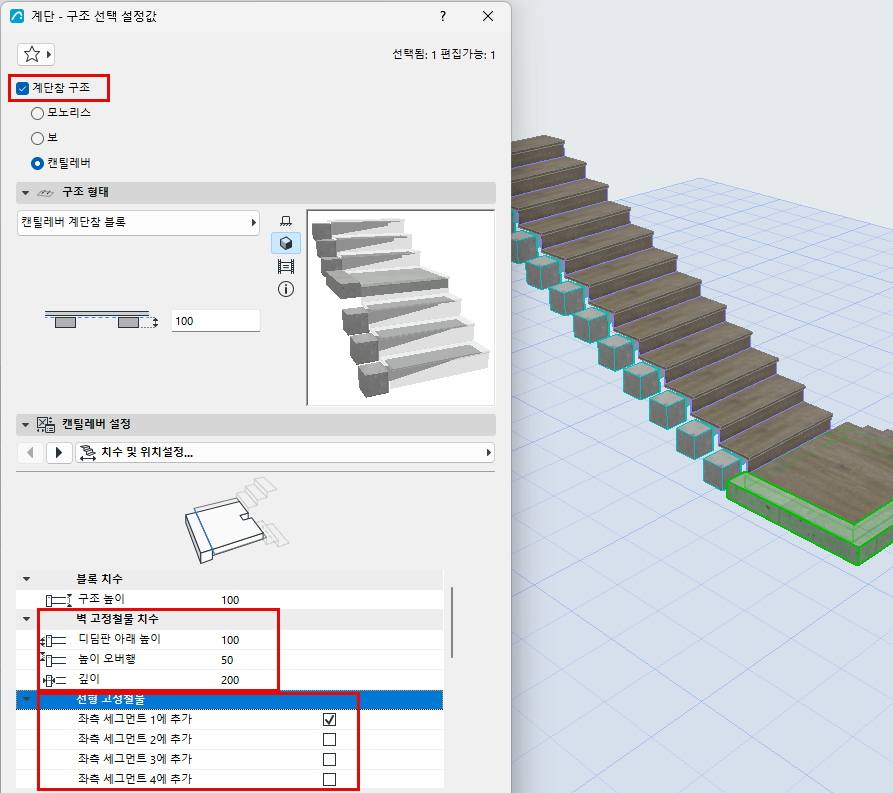The image size is (893, 793).
Task: Collapse the 캔틸레버 설정 panel
Action: 26,425
